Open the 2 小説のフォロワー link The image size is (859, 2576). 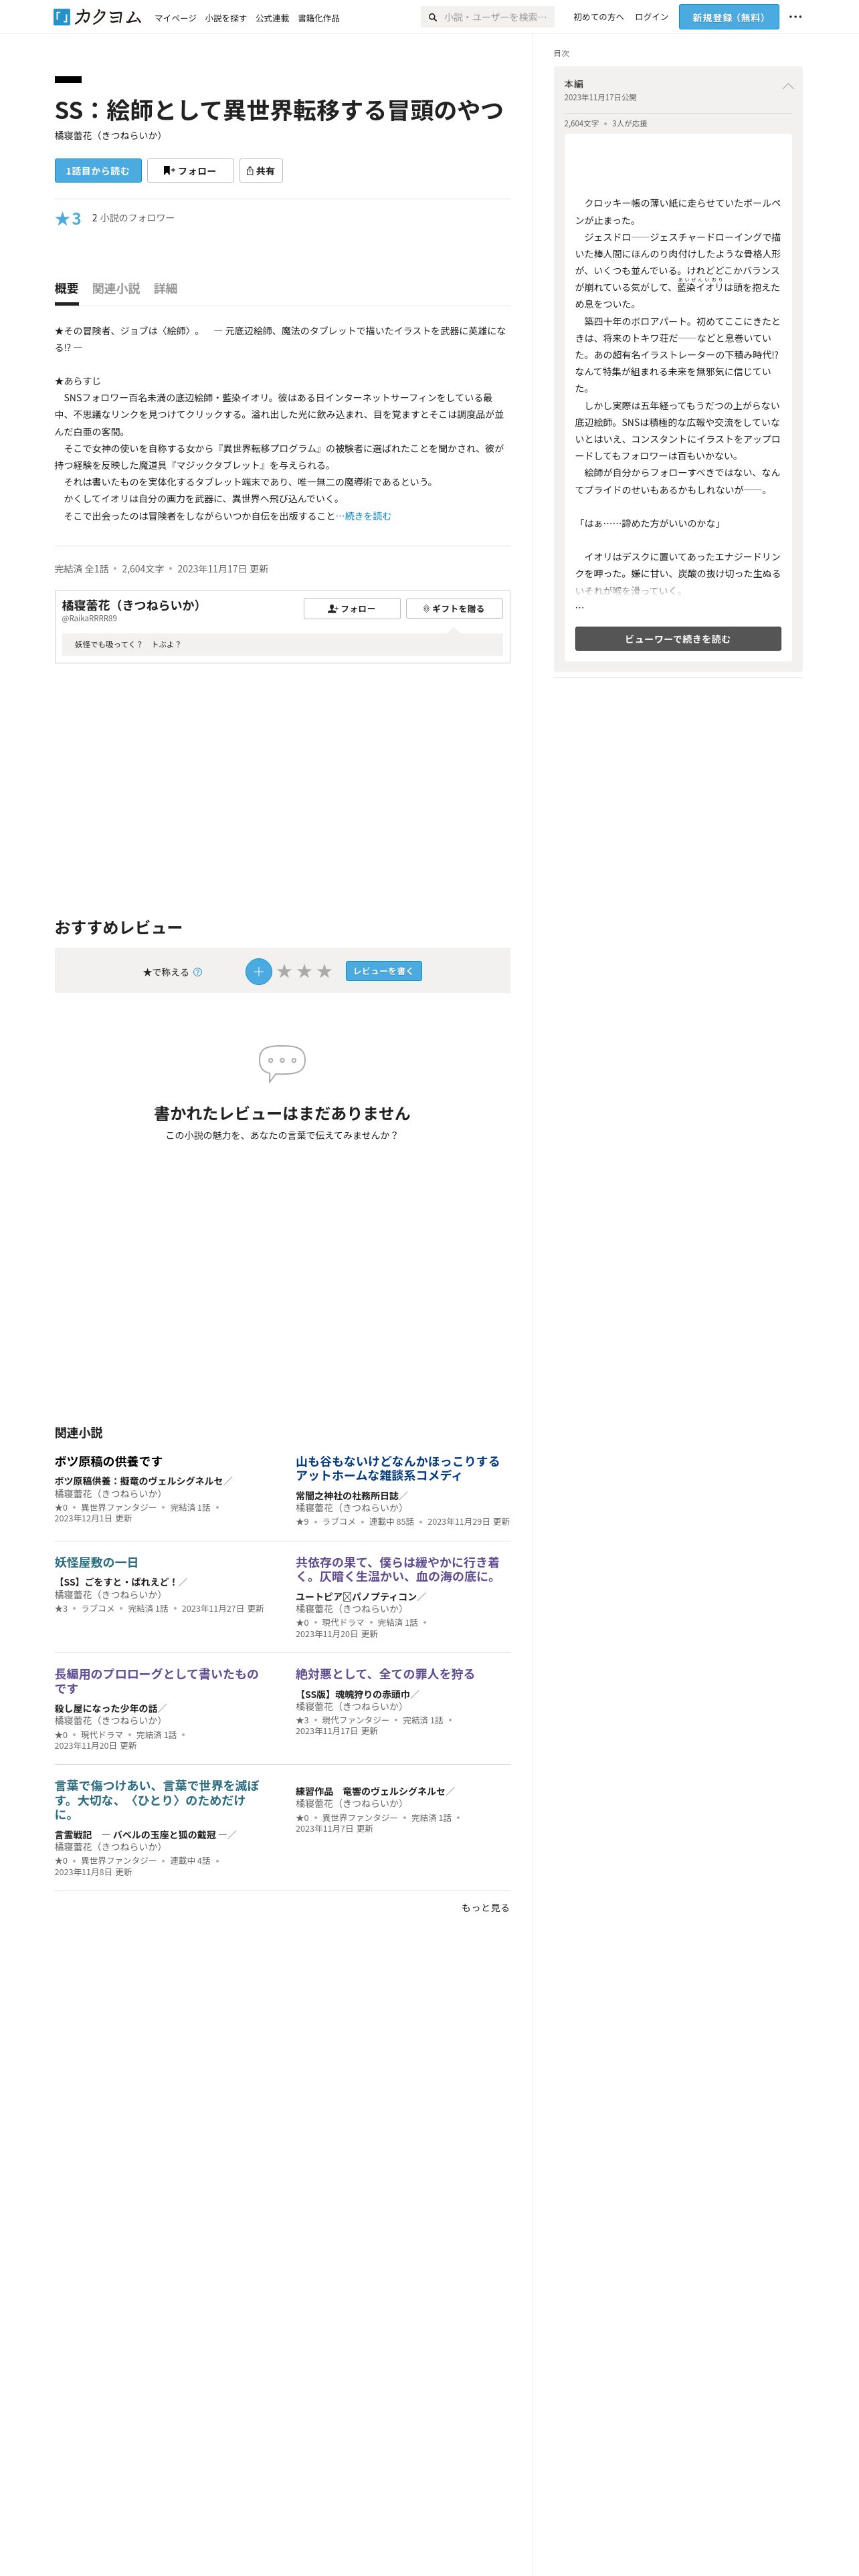[x=133, y=218]
